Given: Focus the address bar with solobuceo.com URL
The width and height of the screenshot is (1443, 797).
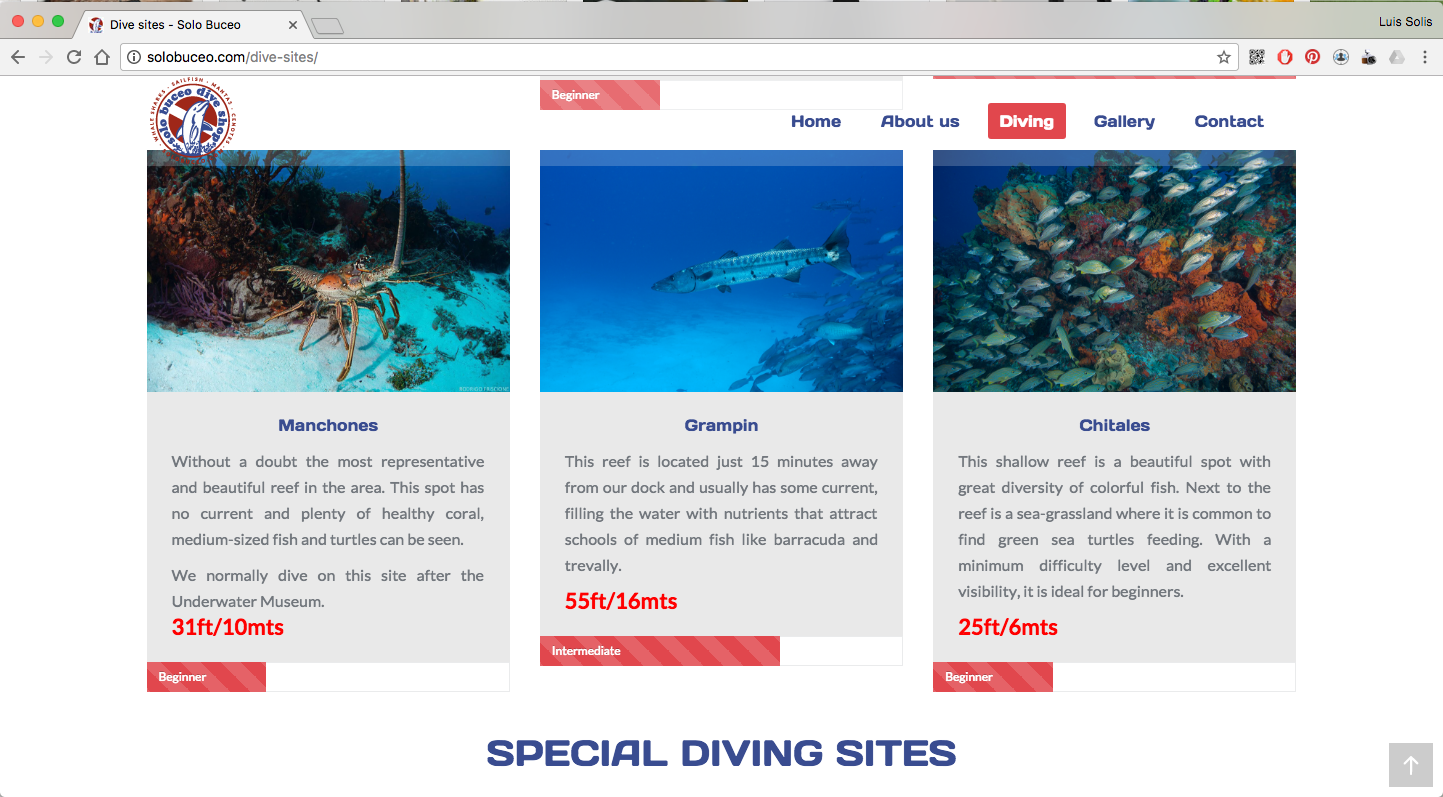Looking at the screenshot, I should click(670, 57).
